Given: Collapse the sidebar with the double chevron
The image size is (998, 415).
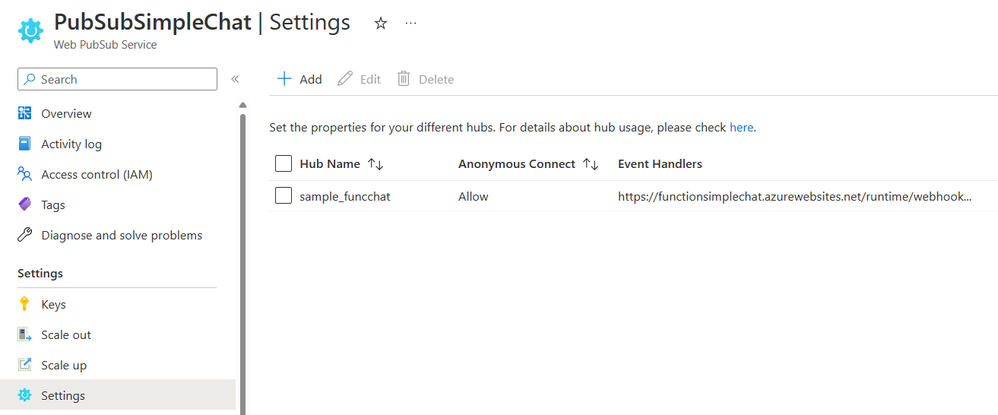Looking at the screenshot, I should coord(235,79).
